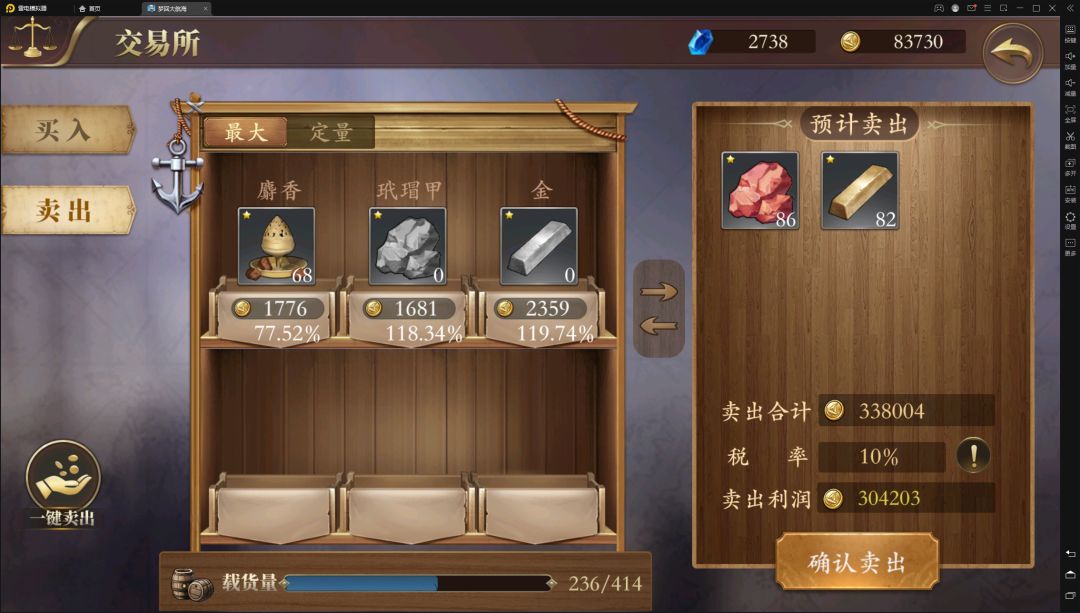This screenshot has width=1080, height=613.
Task: Click the 确认卖出 confirm sell button
Action: tap(857, 562)
